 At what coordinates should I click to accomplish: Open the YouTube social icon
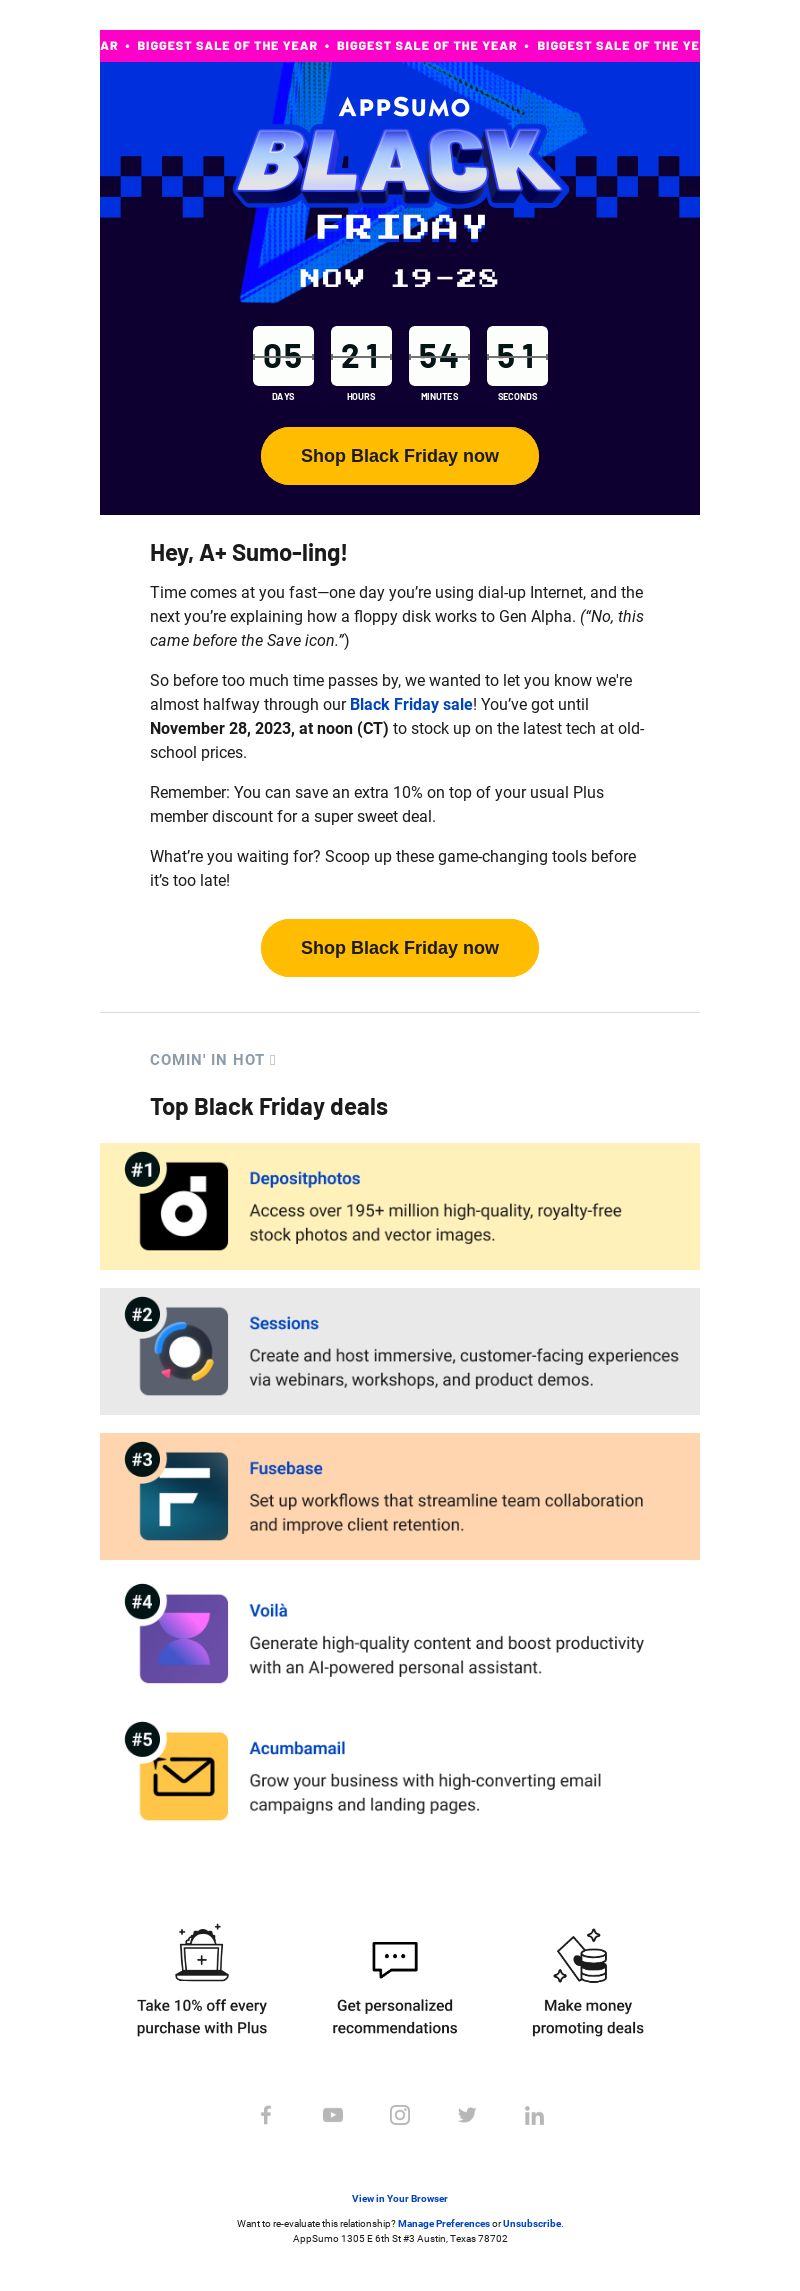[333, 2114]
